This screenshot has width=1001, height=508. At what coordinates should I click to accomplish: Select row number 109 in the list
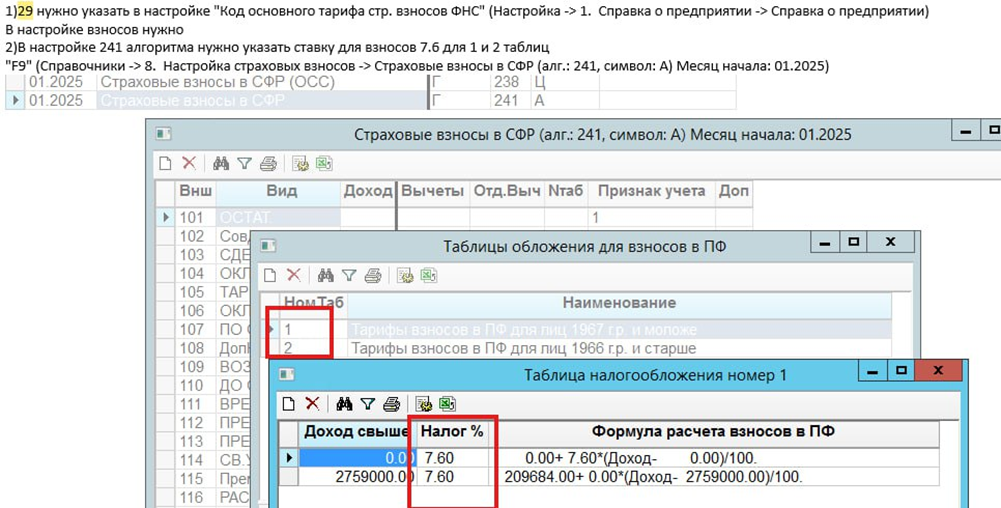point(191,367)
